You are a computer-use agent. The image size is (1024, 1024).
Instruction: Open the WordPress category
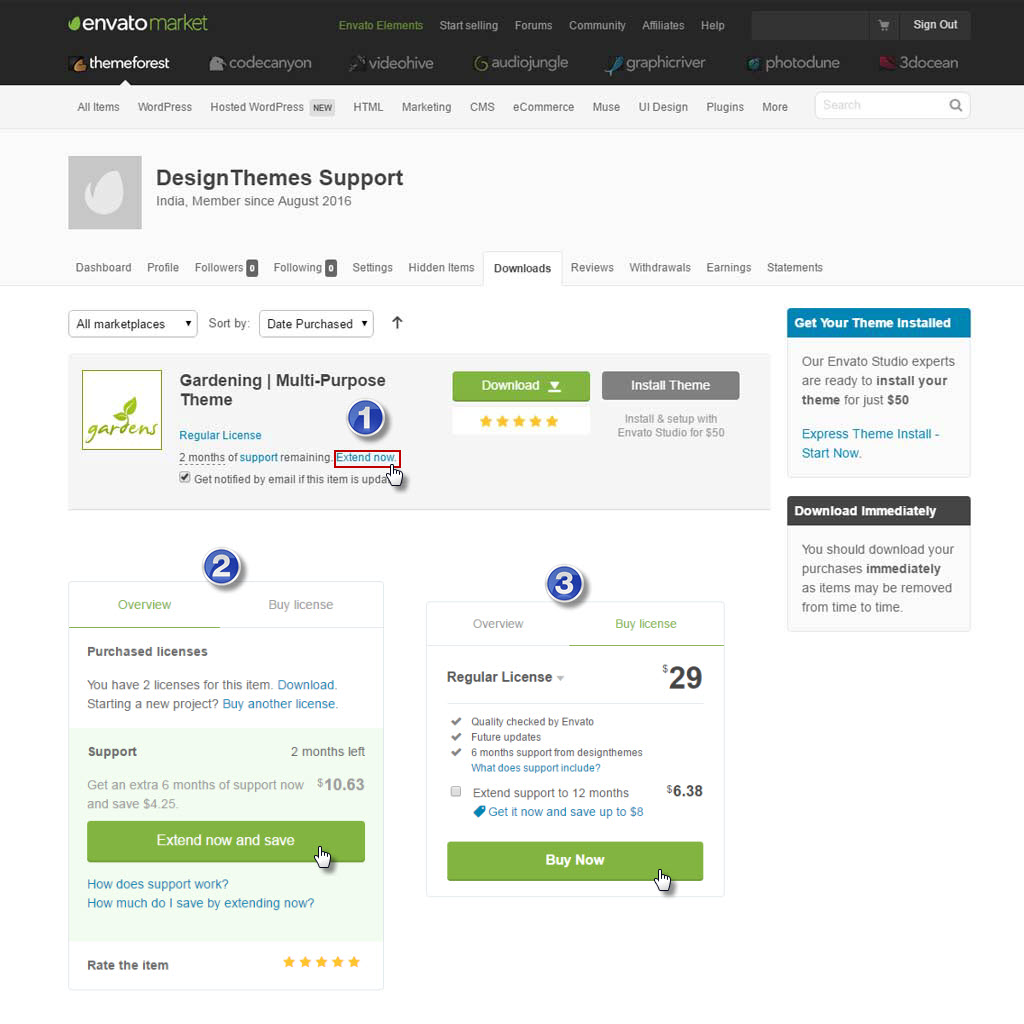click(x=165, y=107)
